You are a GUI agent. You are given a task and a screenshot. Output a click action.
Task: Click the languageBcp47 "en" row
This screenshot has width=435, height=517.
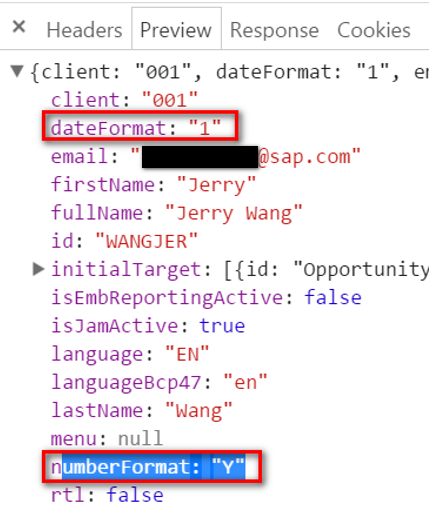point(159,382)
